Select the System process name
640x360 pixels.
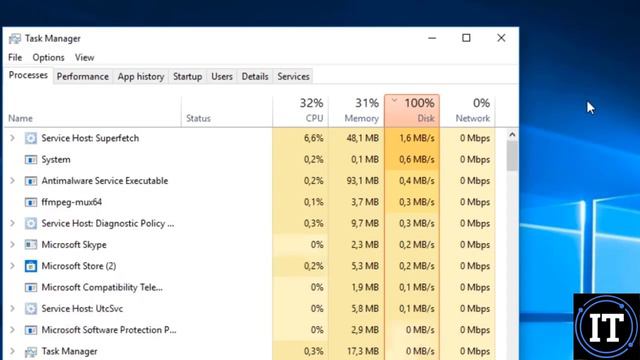pyautogui.click(x=56, y=160)
